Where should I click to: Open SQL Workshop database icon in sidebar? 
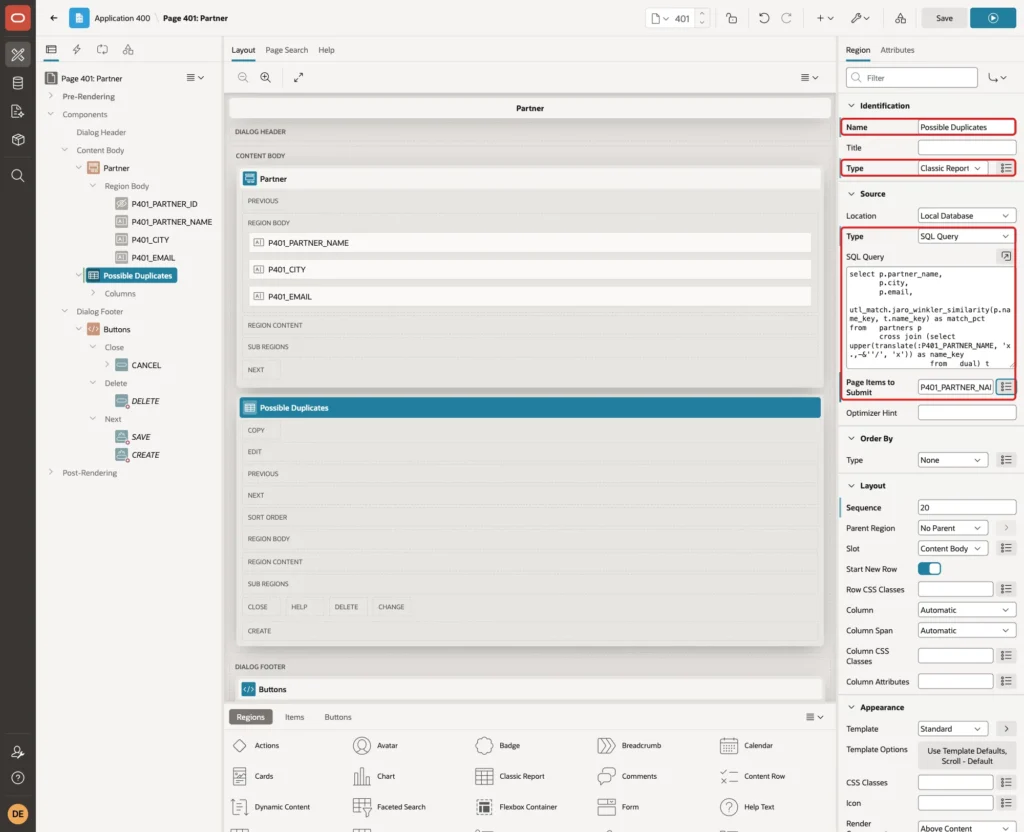pyautogui.click(x=18, y=83)
